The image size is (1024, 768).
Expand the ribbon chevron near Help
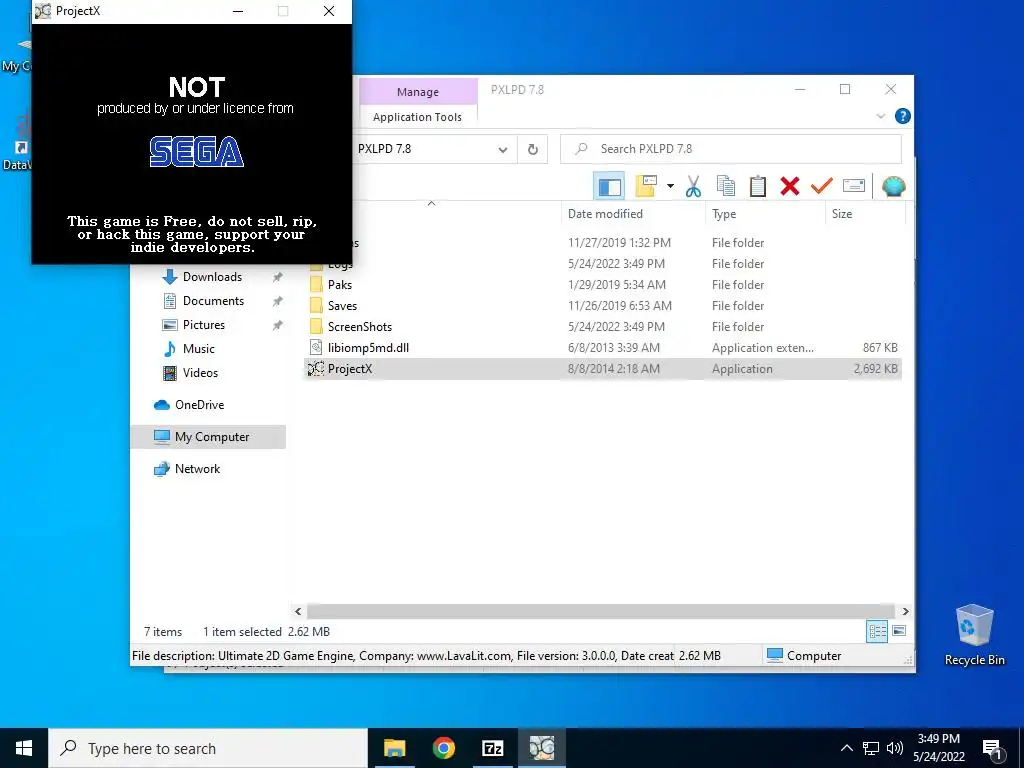point(880,116)
